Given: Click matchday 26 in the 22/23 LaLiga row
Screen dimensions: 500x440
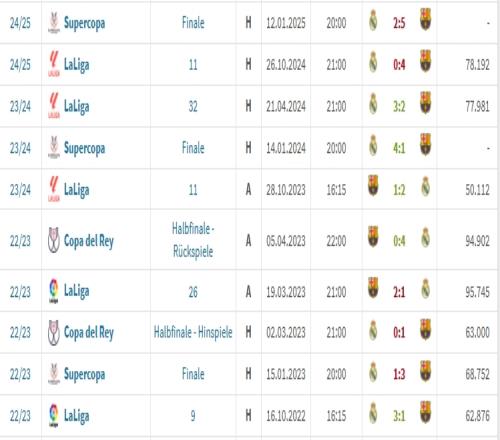Looking at the screenshot, I should (x=193, y=292).
